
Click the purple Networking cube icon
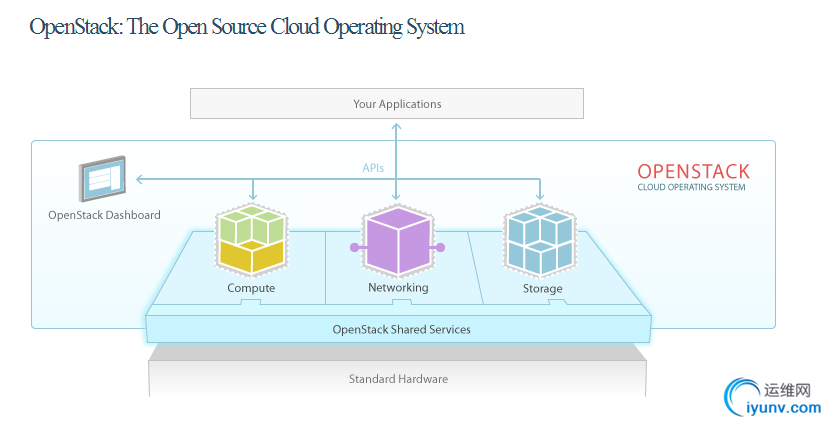pyautogui.click(x=398, y=240)
